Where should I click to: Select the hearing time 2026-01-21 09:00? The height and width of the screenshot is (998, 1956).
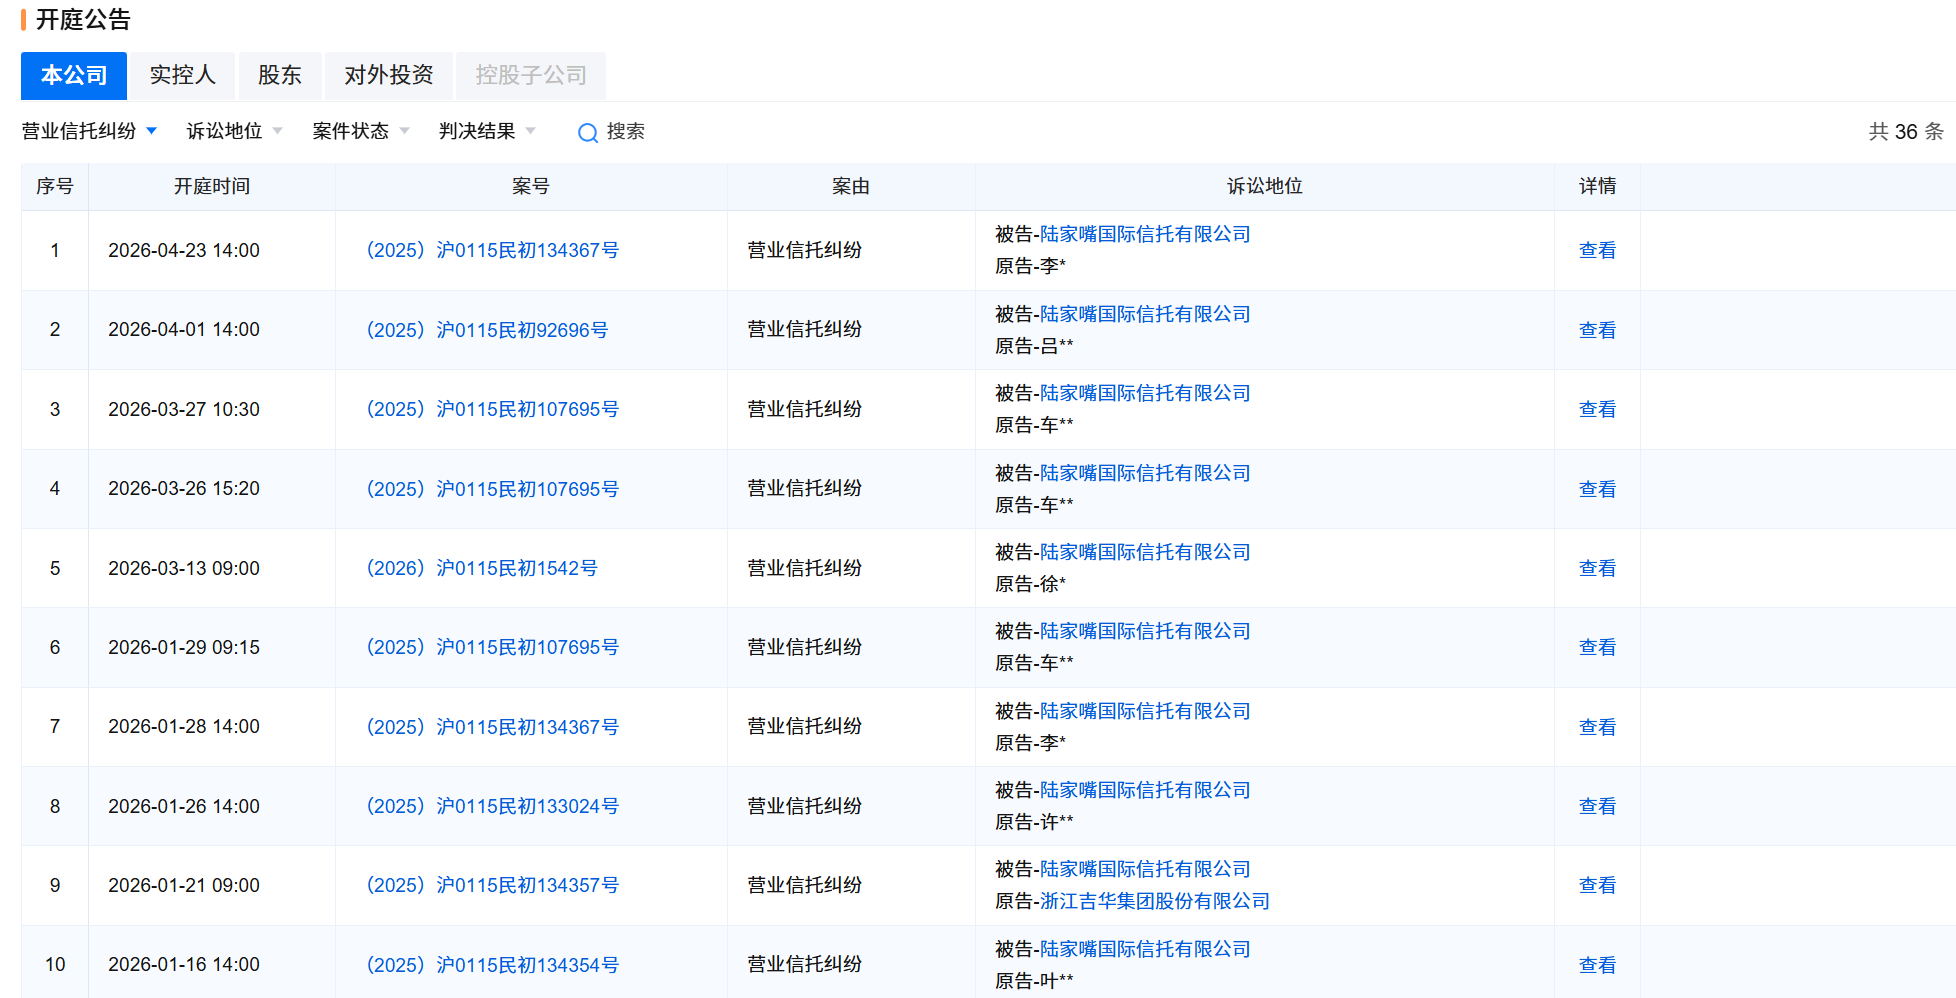pyautogui.click(x=184, y=885)
